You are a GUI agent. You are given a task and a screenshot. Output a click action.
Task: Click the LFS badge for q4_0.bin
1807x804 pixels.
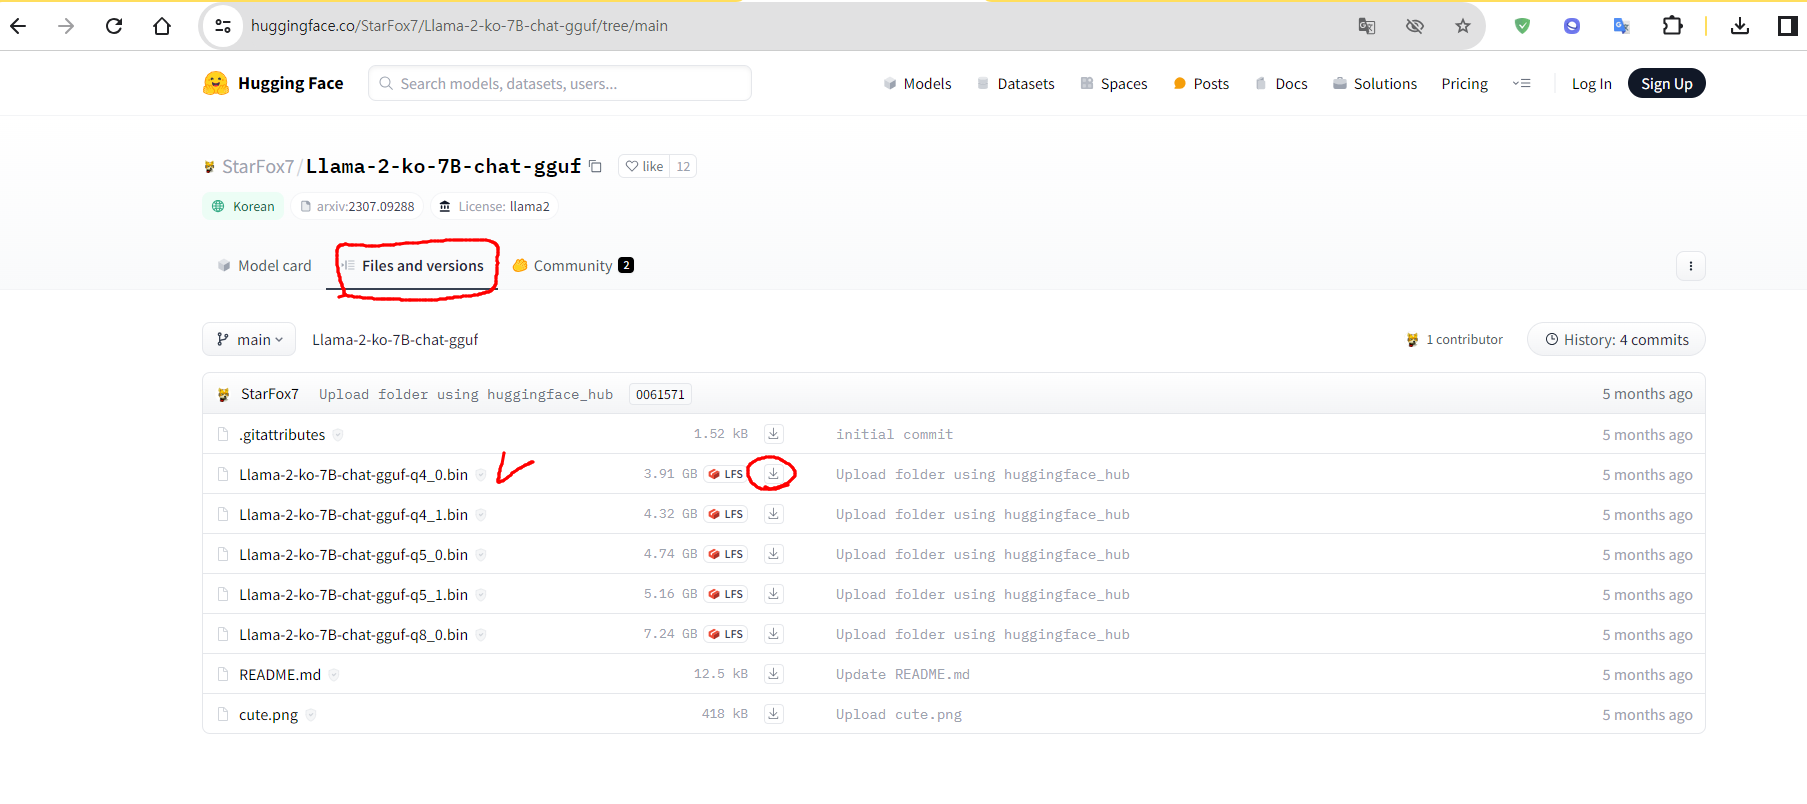click(x=726, y=474)
